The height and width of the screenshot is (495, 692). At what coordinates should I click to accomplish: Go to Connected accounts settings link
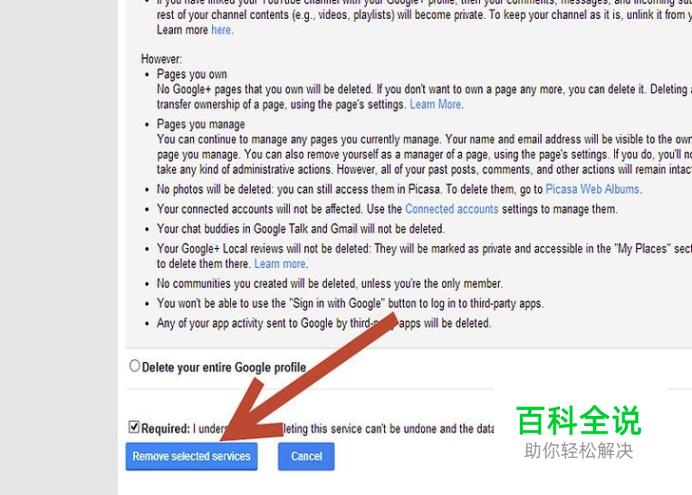[451, 209]
